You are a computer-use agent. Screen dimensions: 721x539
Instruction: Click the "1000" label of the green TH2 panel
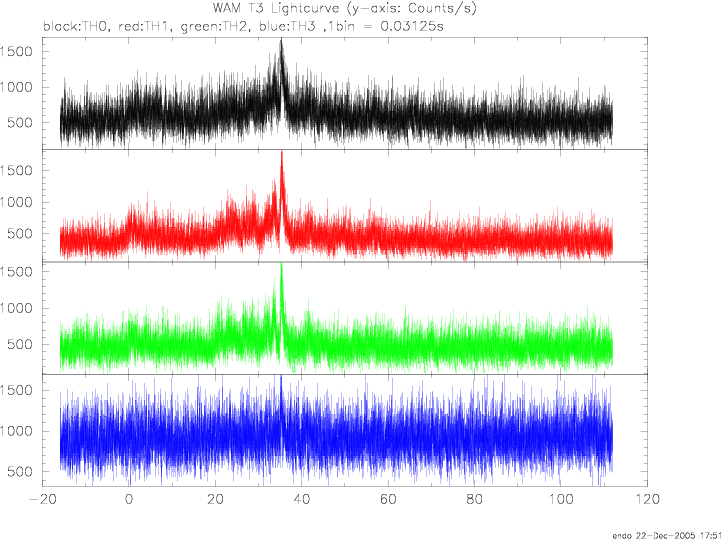pyautogui.click(x=17, y=309)
